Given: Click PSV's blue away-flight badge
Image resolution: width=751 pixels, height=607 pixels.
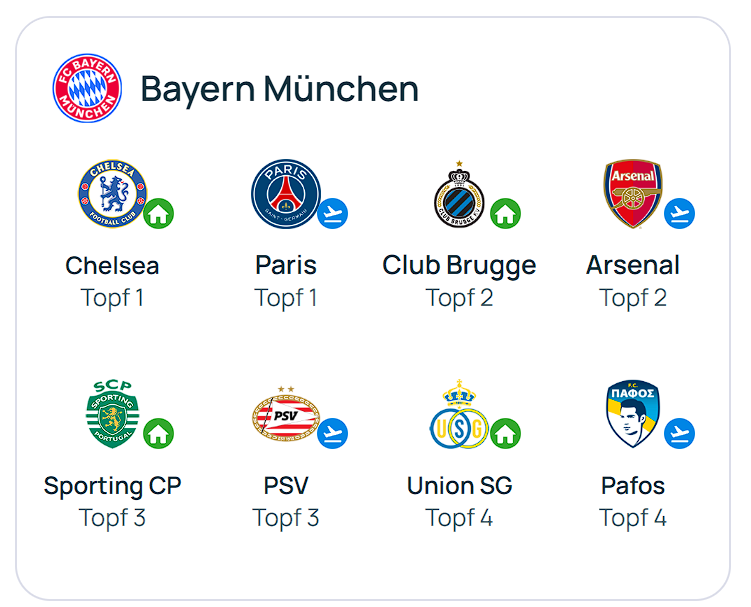Looking at the screenshot, I should click(332, 433).
